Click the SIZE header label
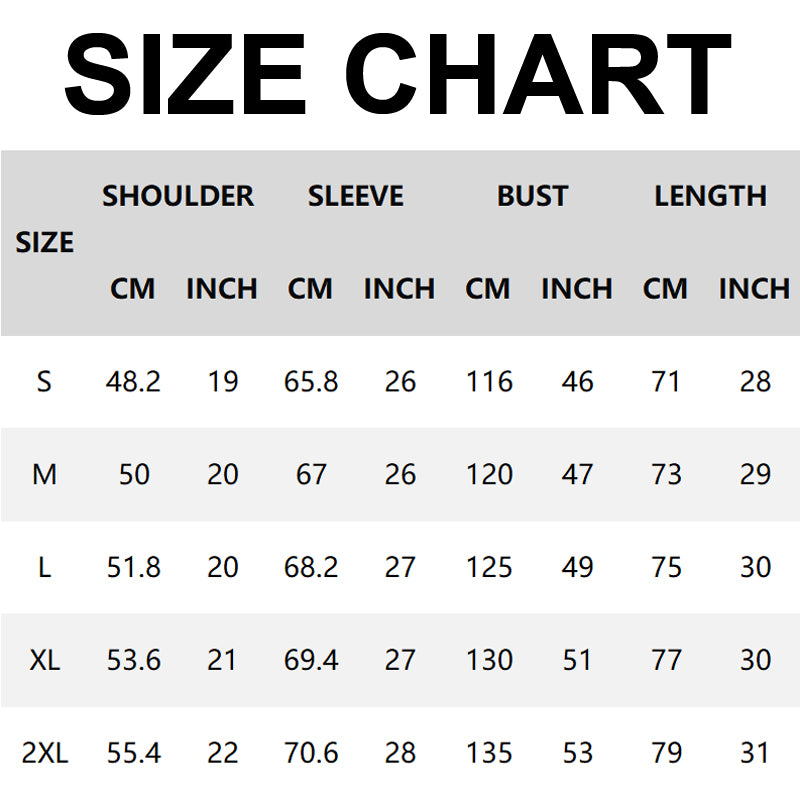Viewport: 800px width, 800px height. point(45,242)
